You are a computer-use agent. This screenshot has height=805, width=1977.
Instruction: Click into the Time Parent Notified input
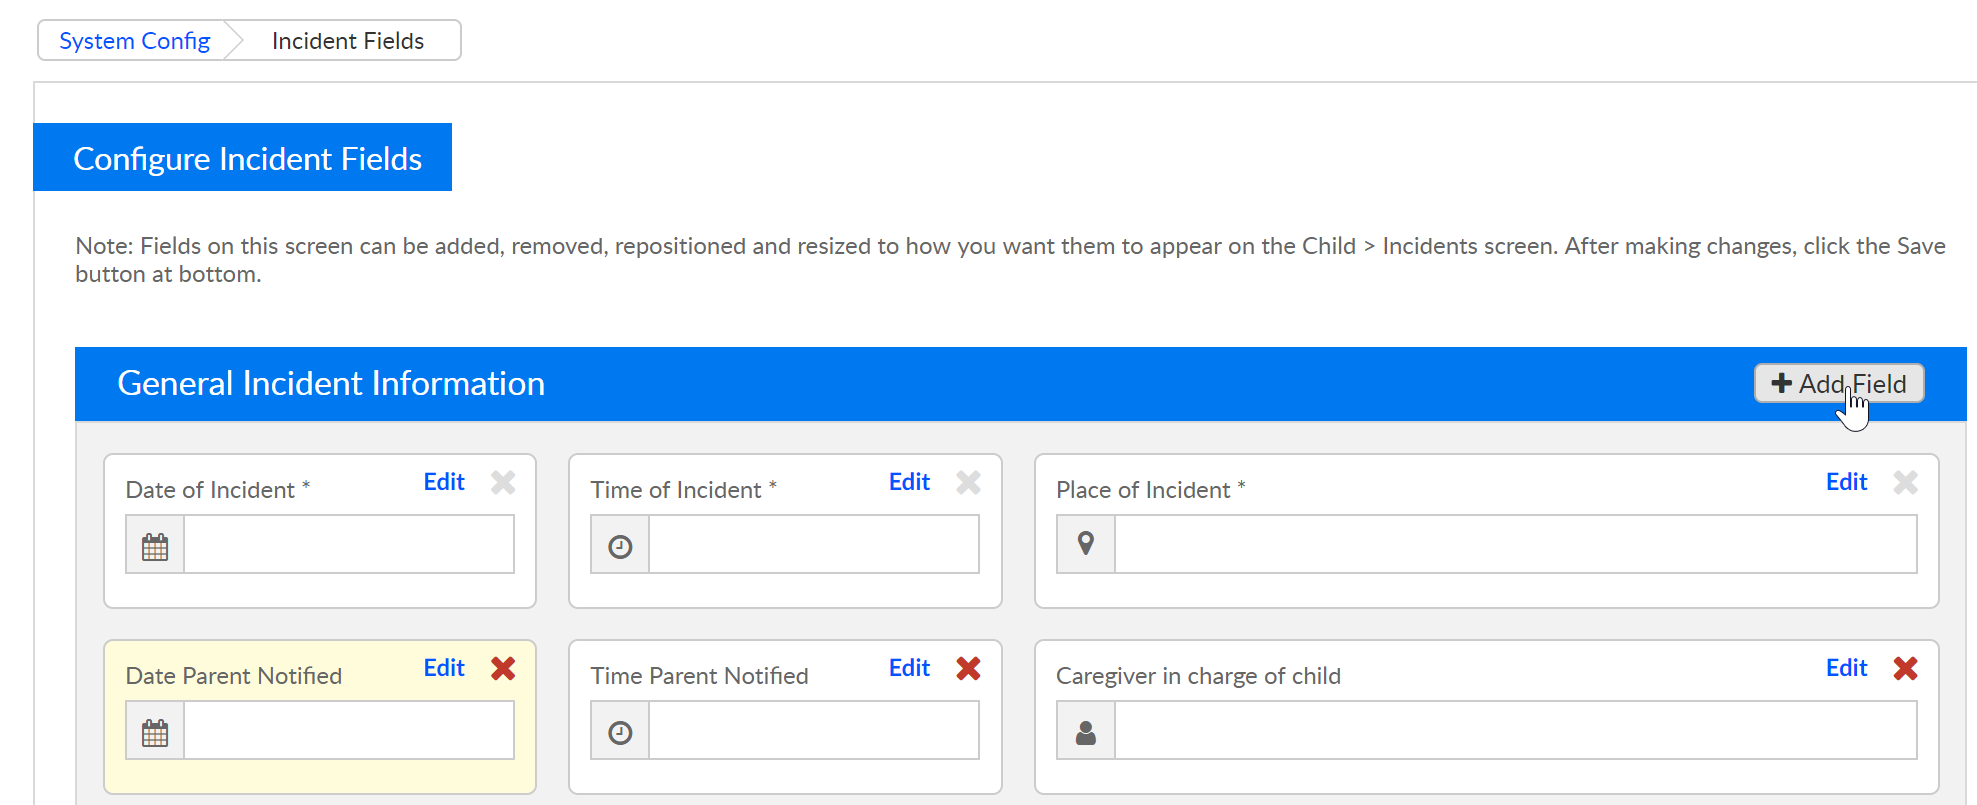point(813,730)
